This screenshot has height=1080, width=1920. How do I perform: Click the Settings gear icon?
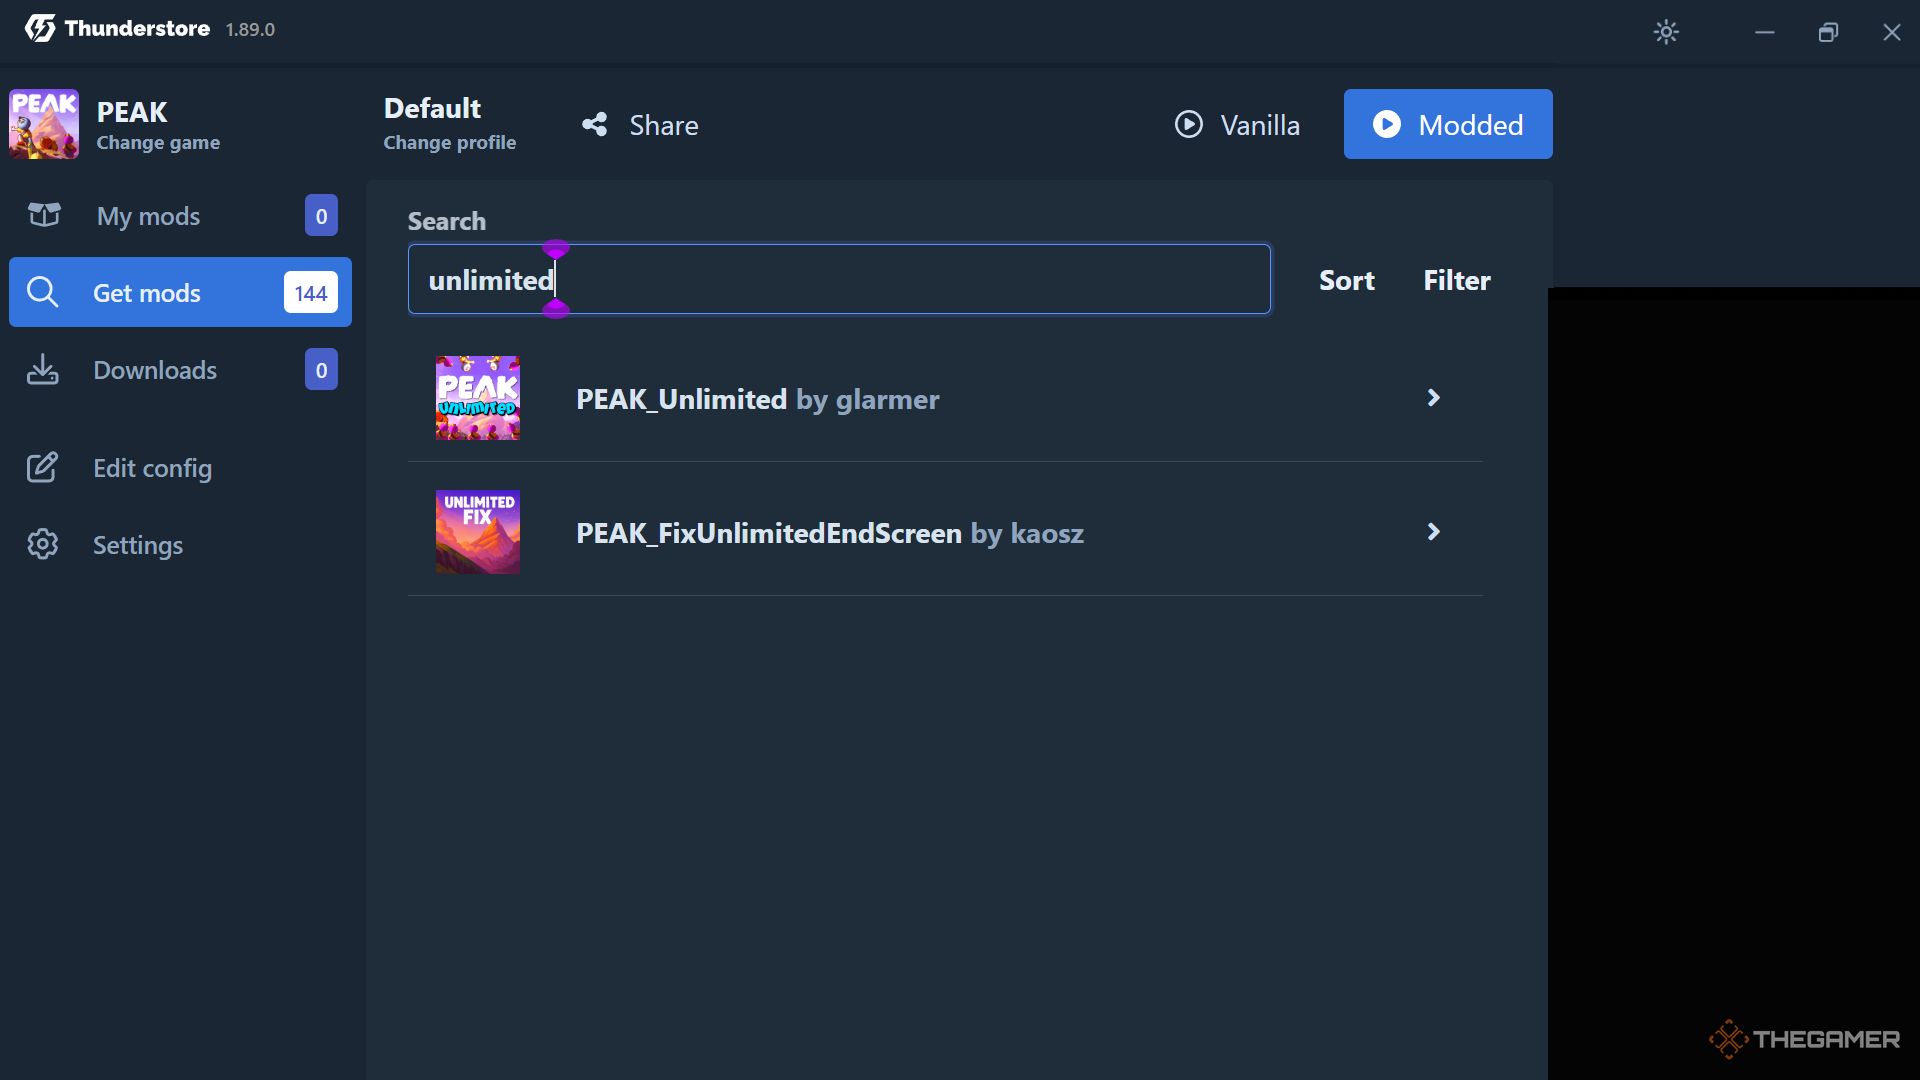click(42, 544)
